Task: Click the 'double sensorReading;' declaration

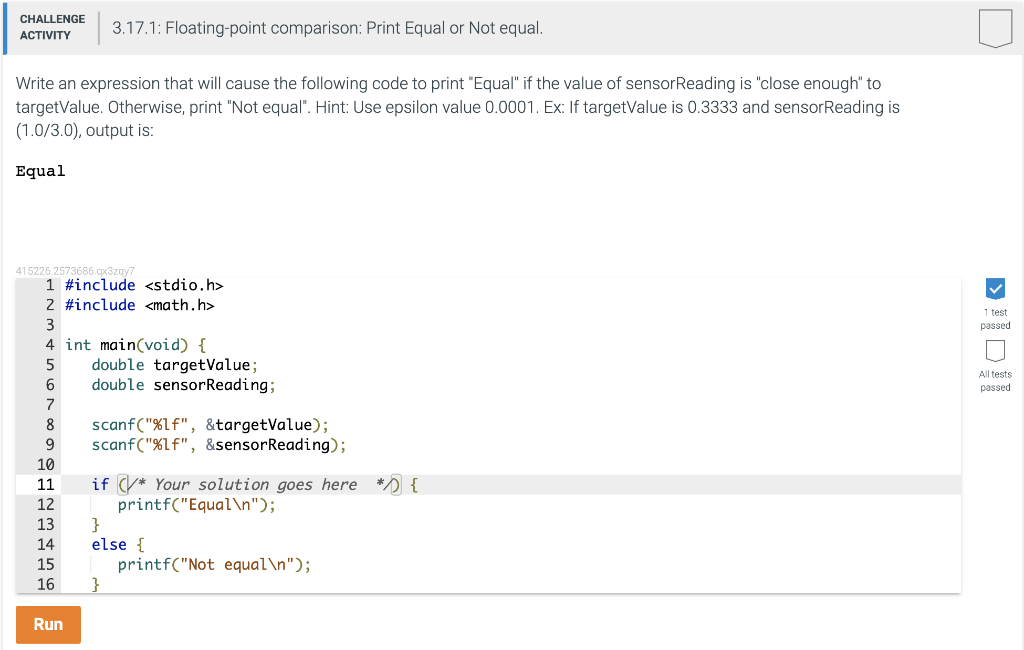Action: coord(184,385)
